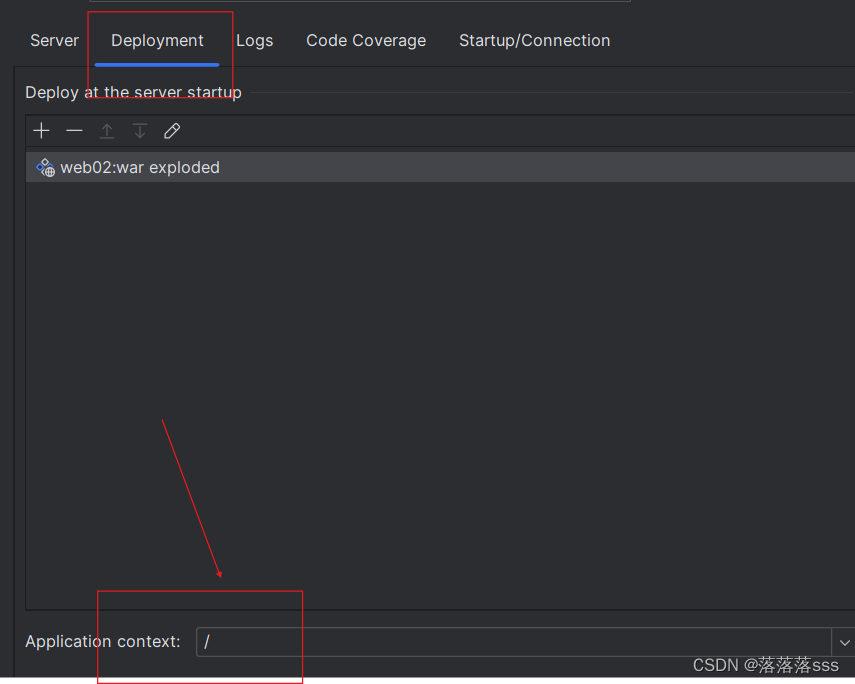
Task: Move the deployment entry up
Action: coord(106,130)
